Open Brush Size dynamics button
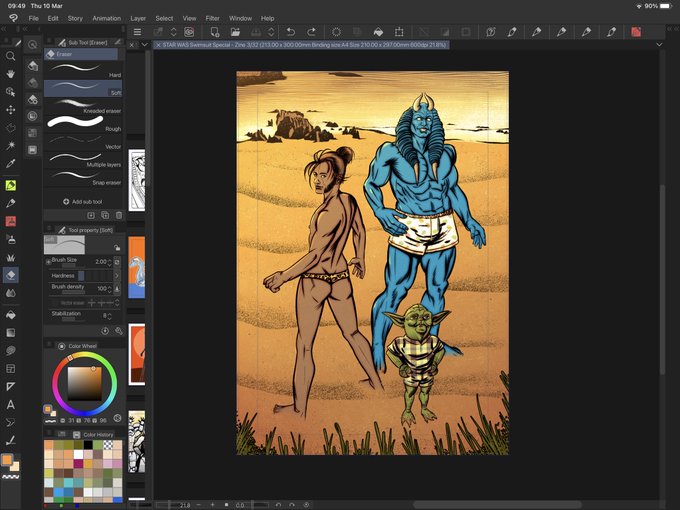 point(117,262)
